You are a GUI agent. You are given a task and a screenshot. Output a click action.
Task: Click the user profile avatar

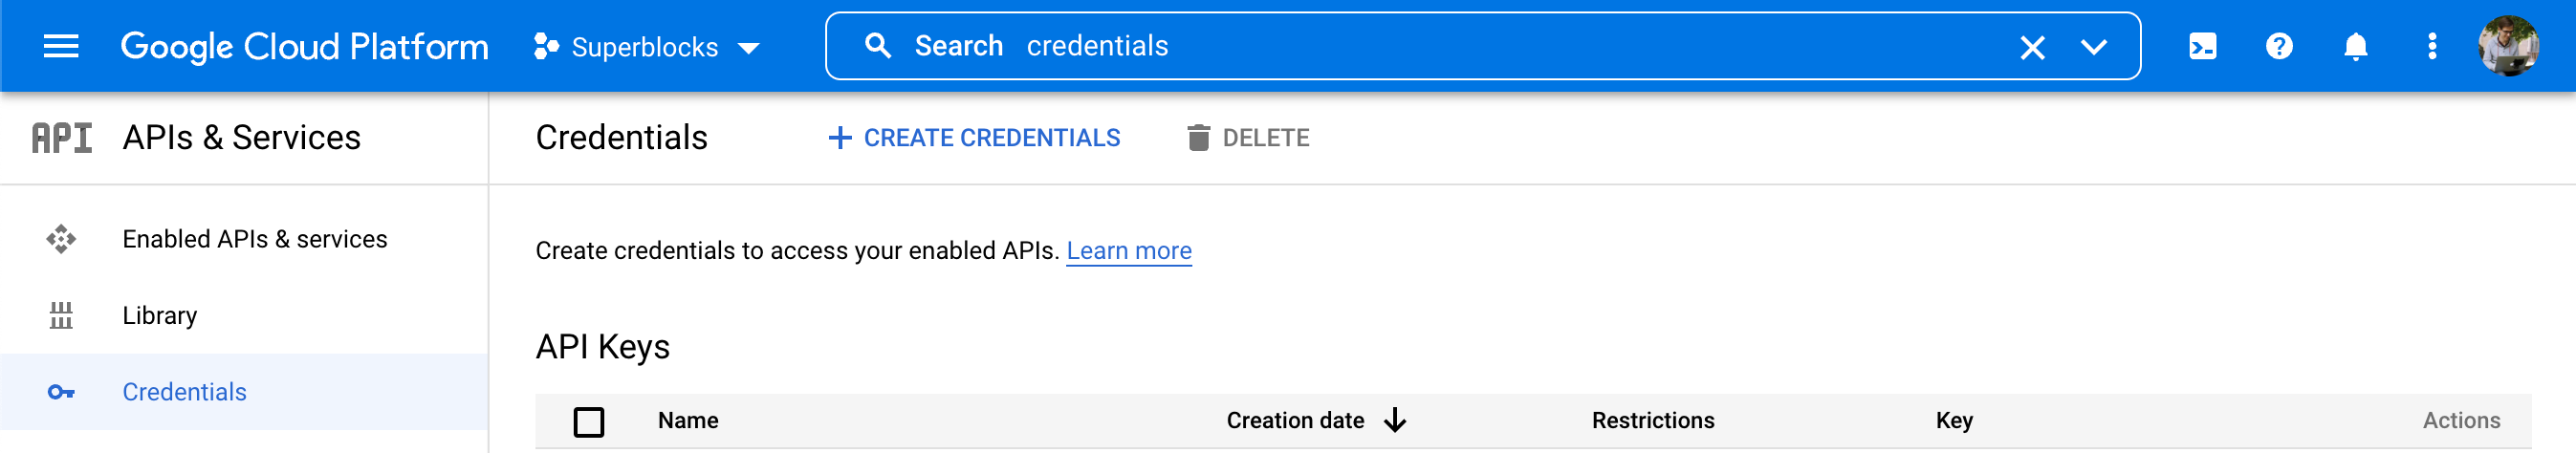point(2508,46)
